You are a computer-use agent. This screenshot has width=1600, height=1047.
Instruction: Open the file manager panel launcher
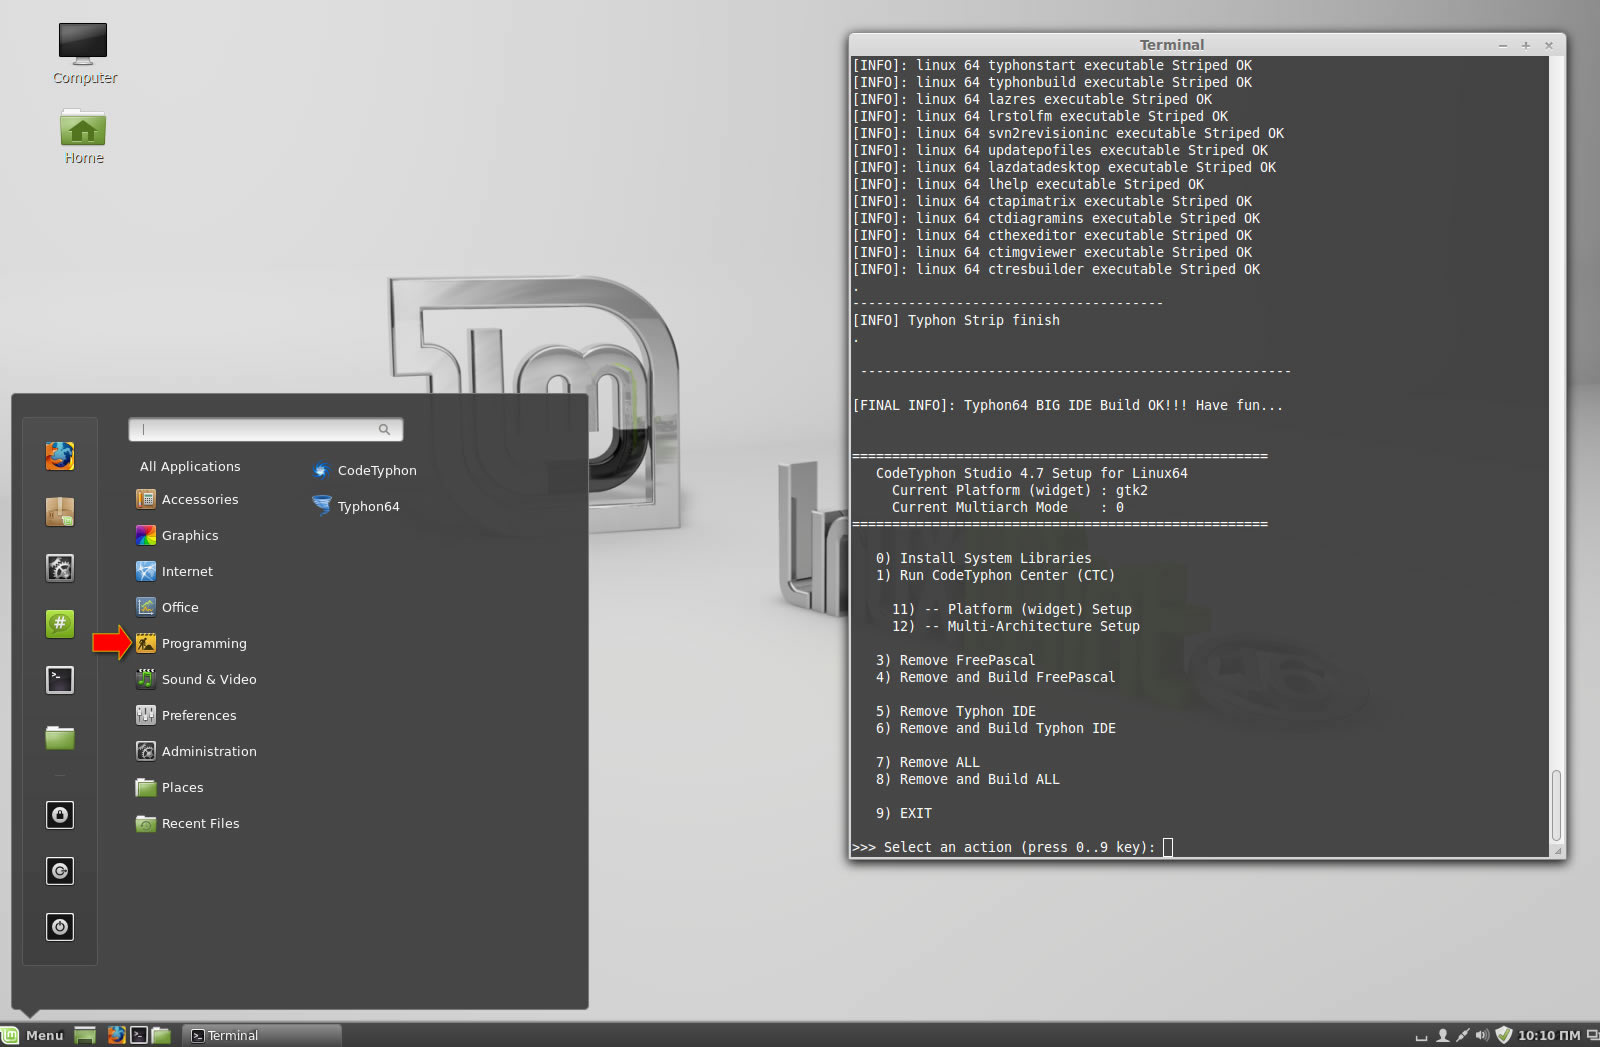[161, 1035]
